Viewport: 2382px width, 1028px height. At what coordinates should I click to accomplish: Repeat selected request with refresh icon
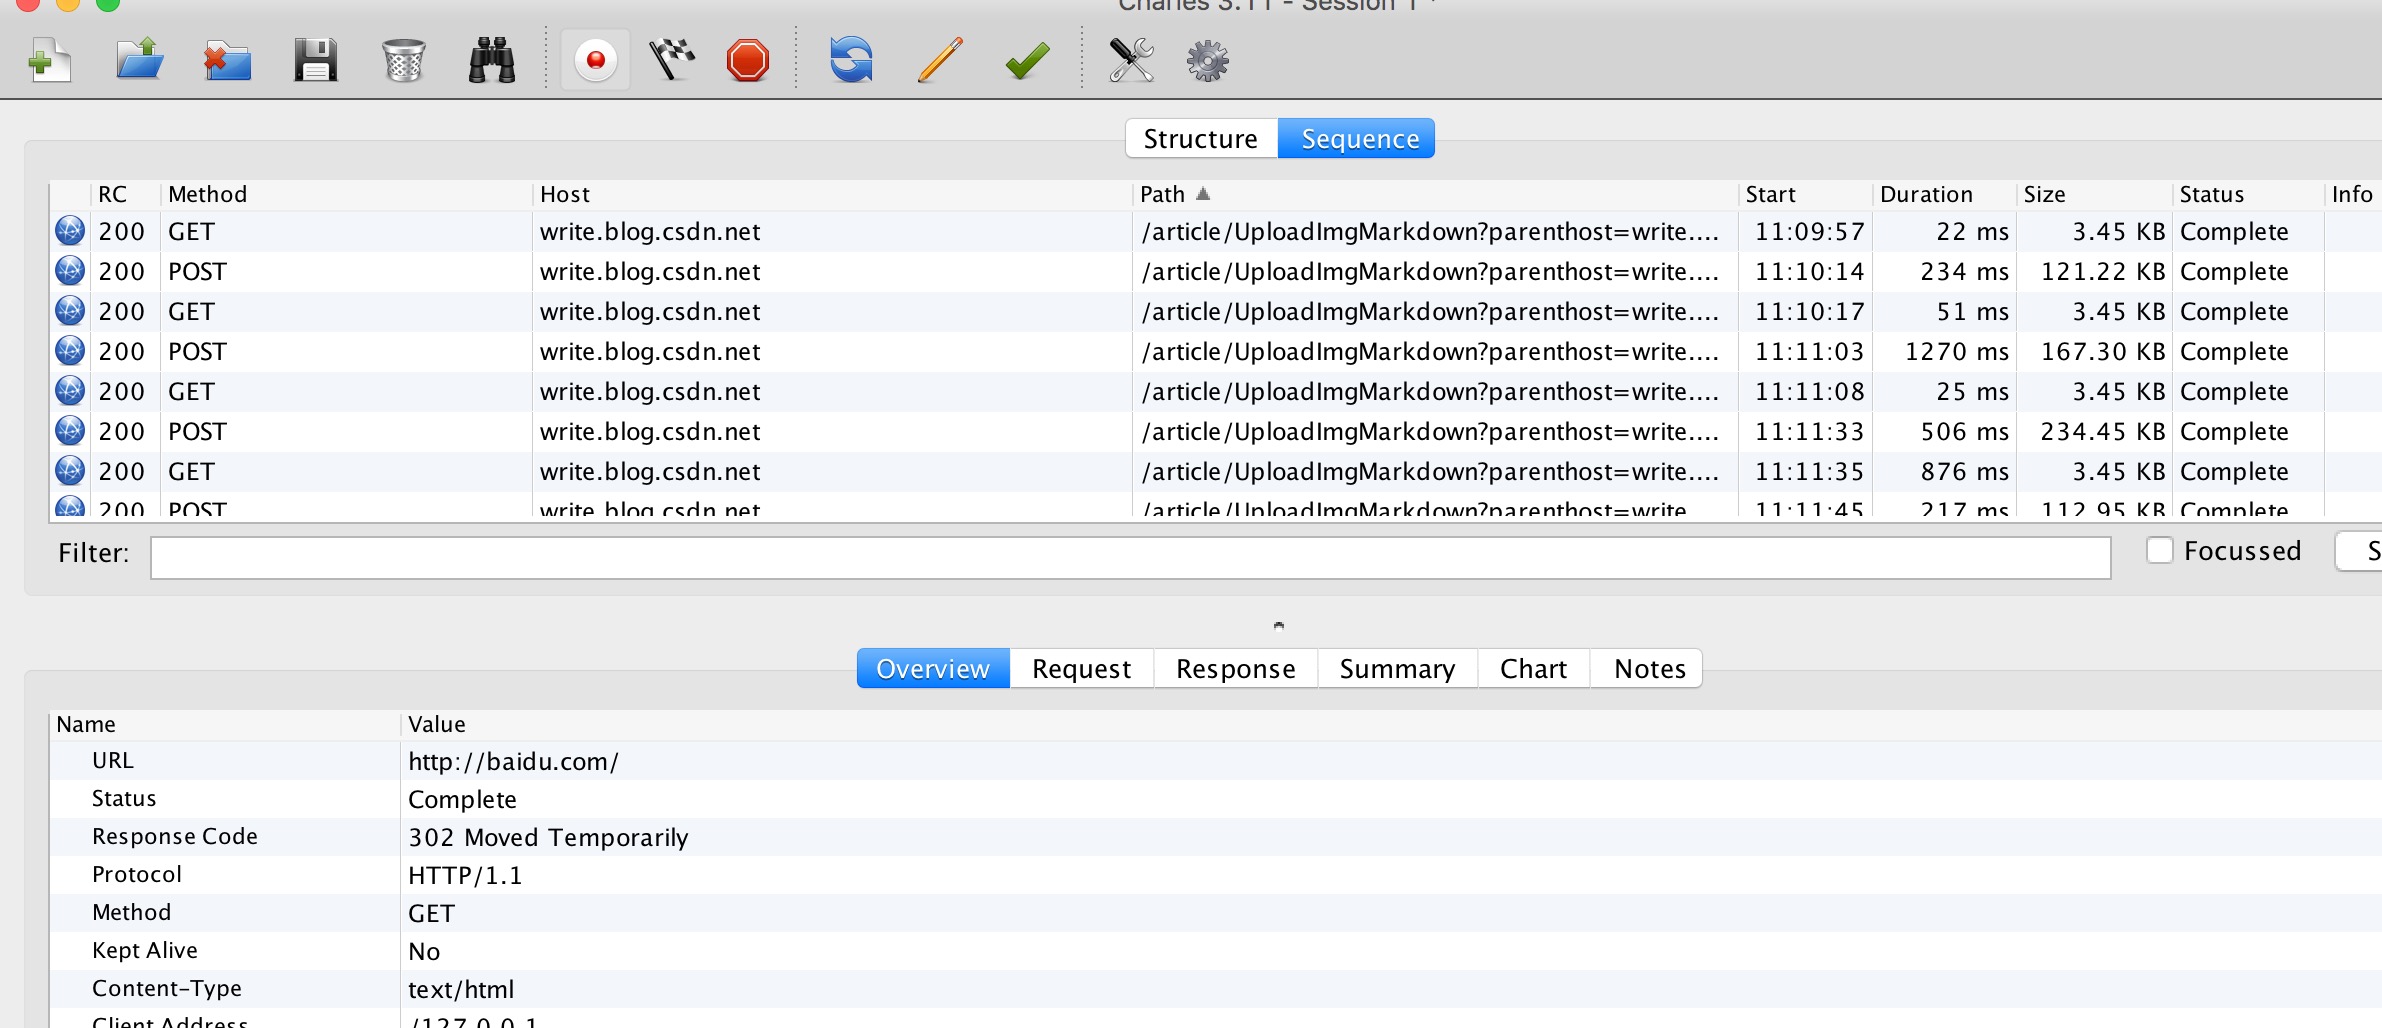[851, 60]
